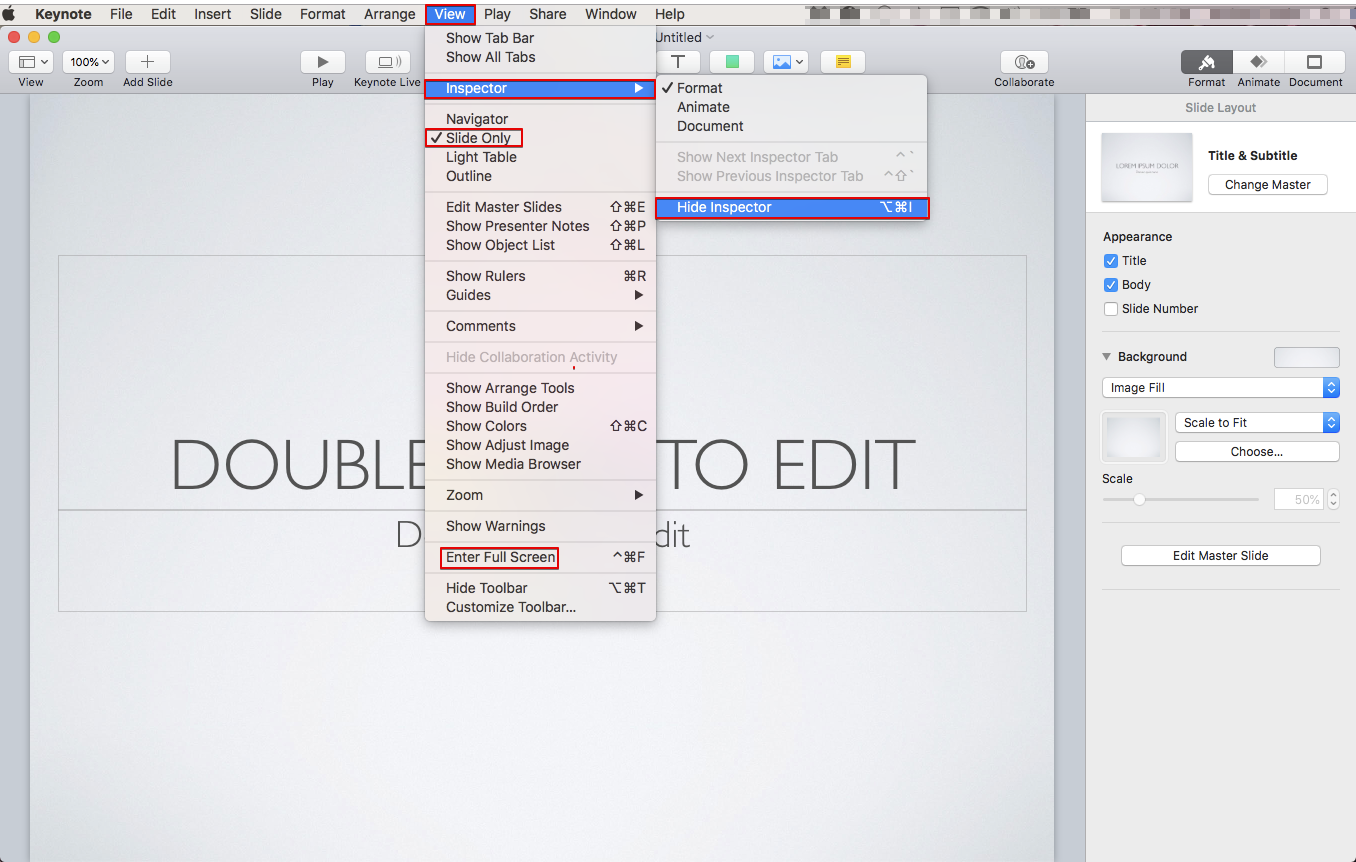The height and width of the screenshot is (862, 1356).
Task: Click the Play slideshow icon
Action: tap(322, 62)
